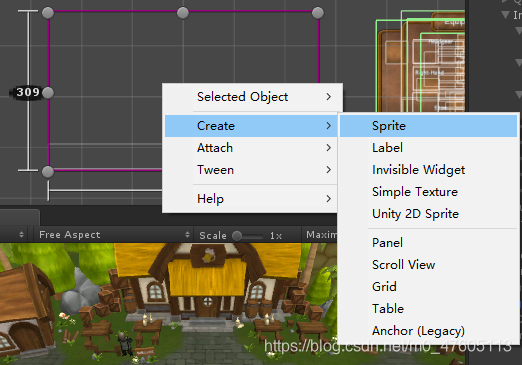This screenshot has height=365, width=522.
Task: Create a Unity 2D Sprite
Action: click(428, 214)
